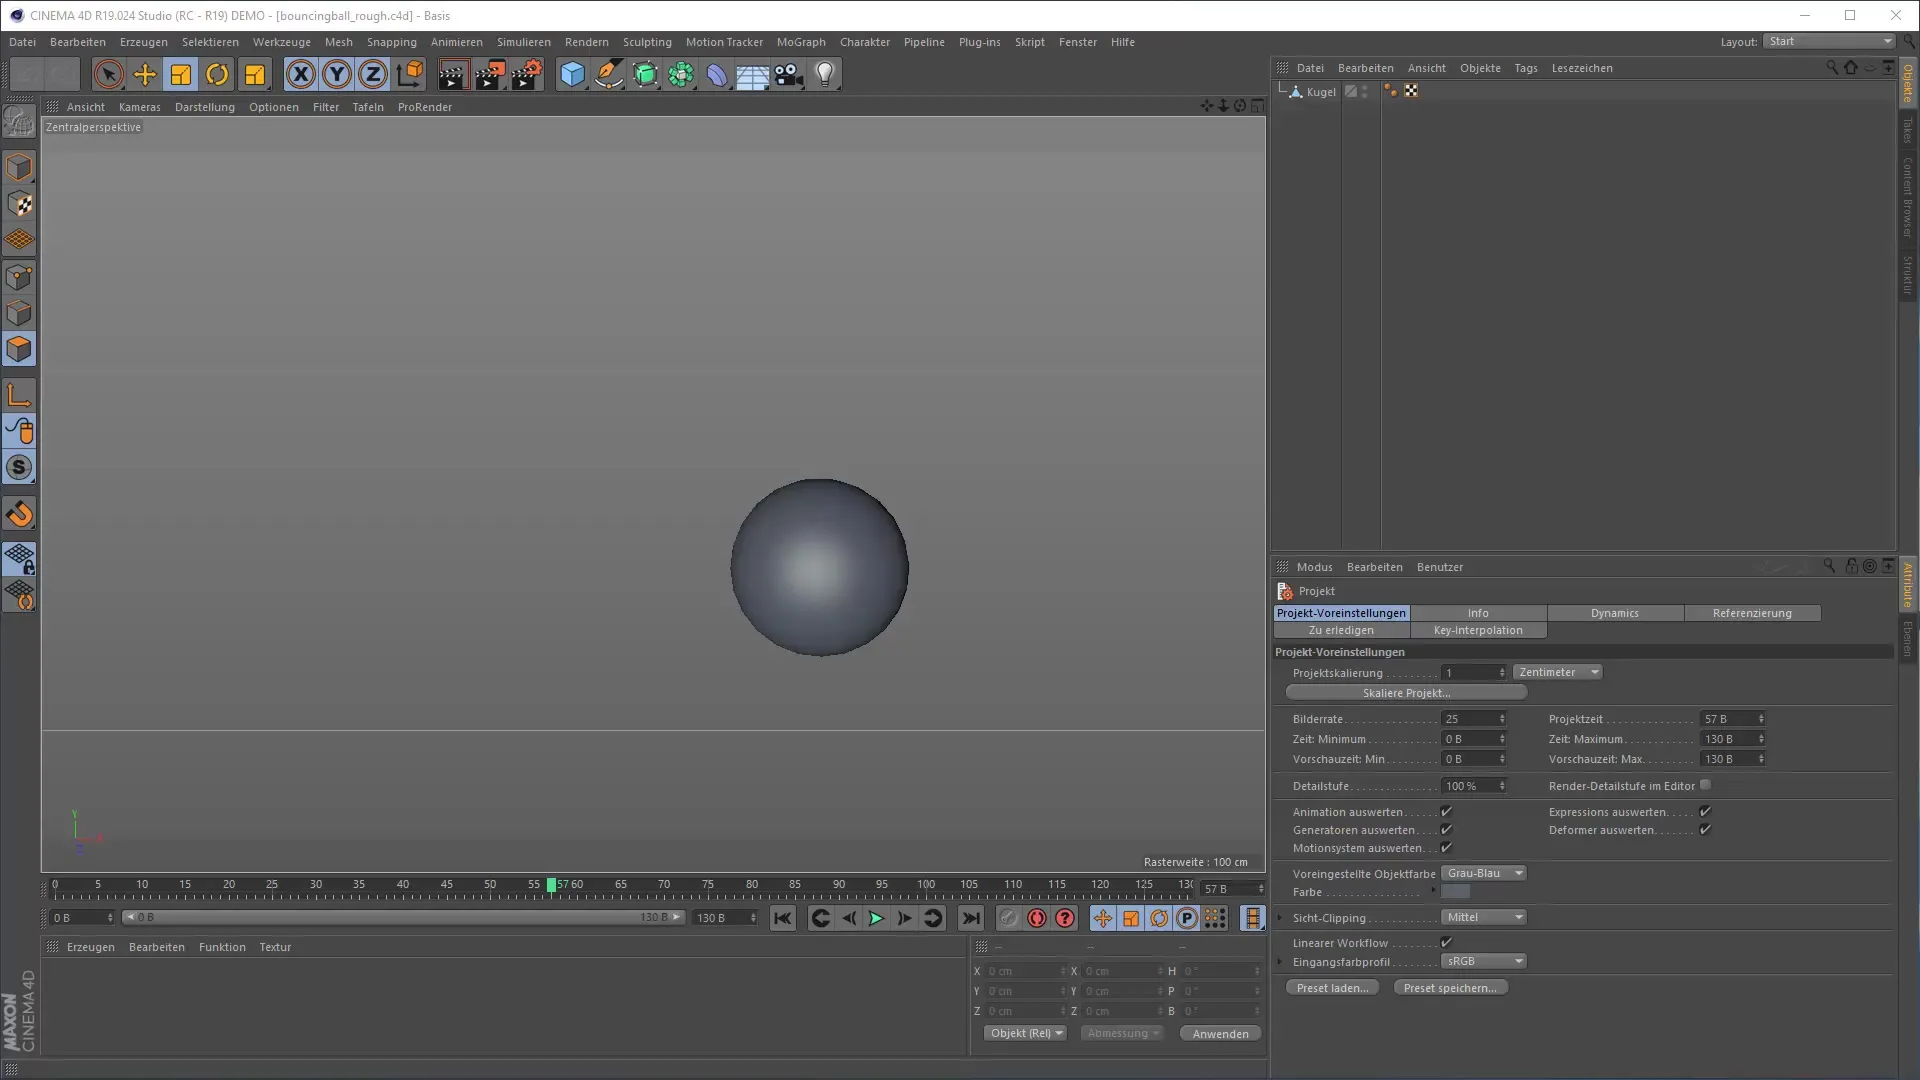1920x1080 pixels.
Task: Add a light object with bulb icon
Action: 825,74
